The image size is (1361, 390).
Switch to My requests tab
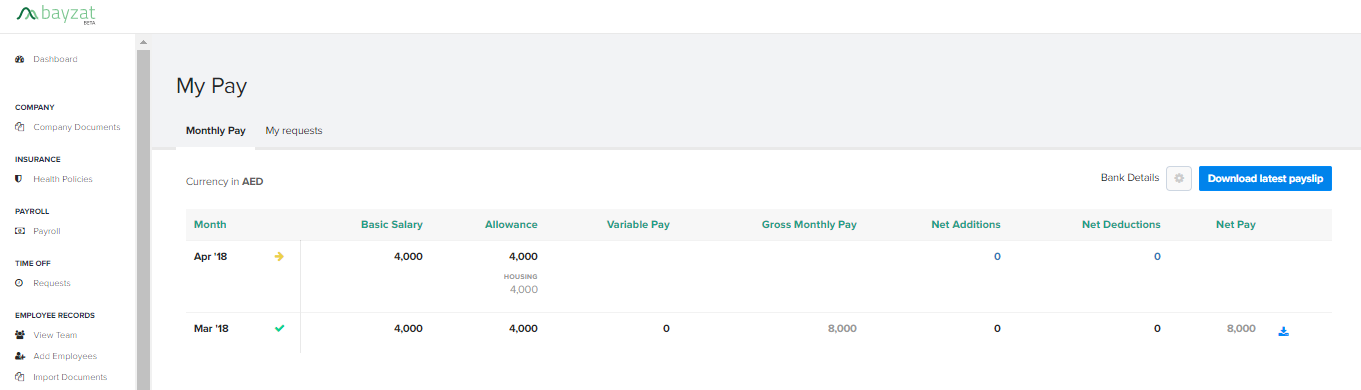pyautogui.click(x=294, y=131)
